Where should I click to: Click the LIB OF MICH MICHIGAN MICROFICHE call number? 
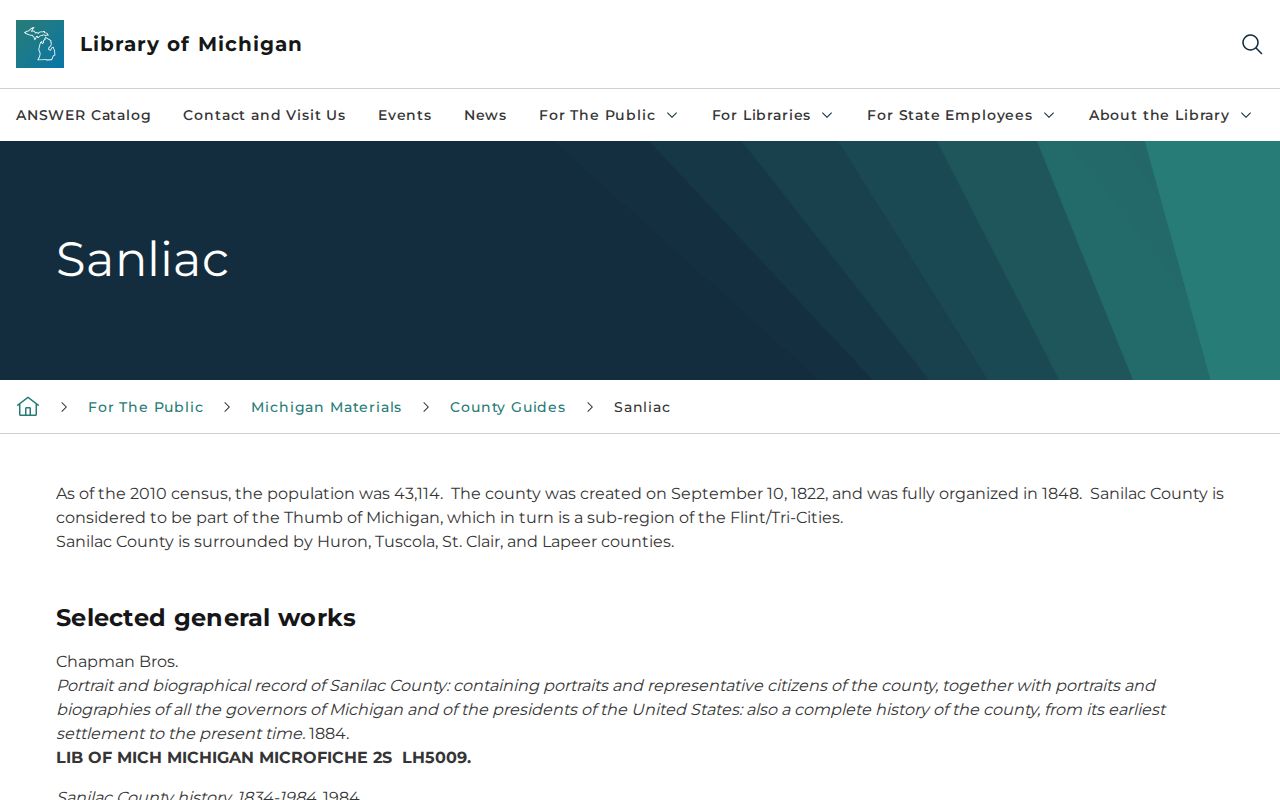tap(263, 757)
